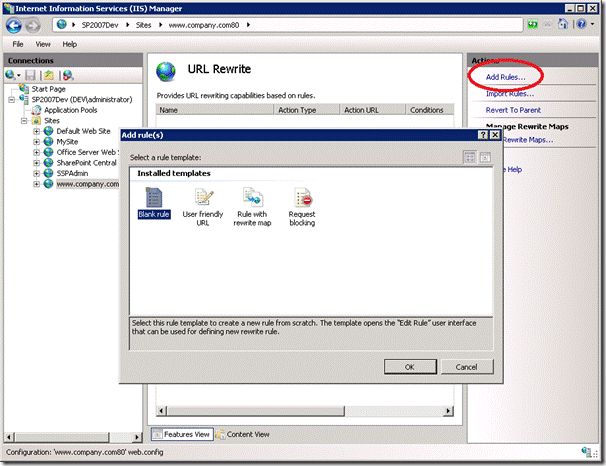This screenshot has width=606, height=466.
Task: Click the up-folder icon in Connections toolbar
Action: (49, 75)
